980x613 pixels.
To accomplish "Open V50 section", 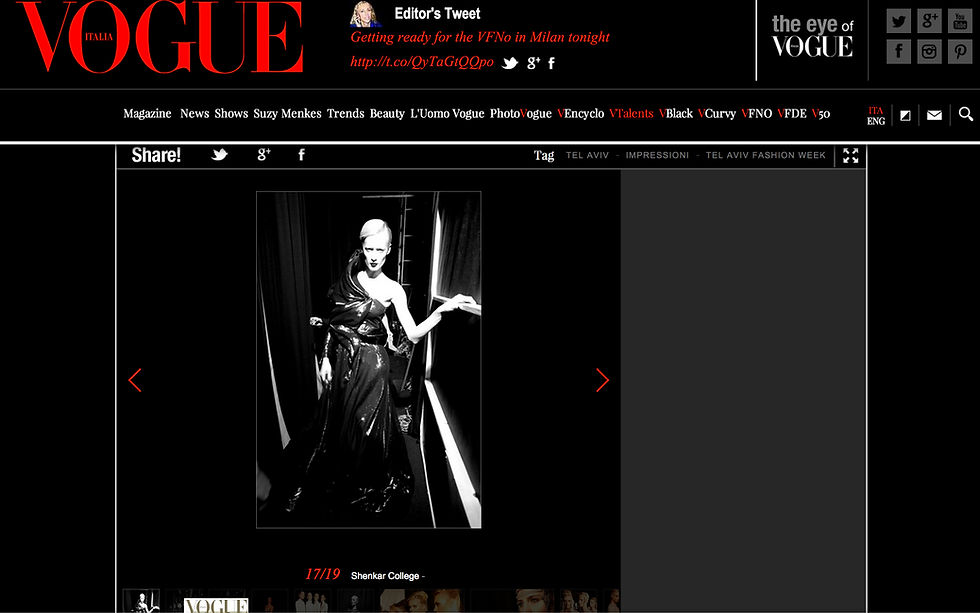I will tap(821, 114).
